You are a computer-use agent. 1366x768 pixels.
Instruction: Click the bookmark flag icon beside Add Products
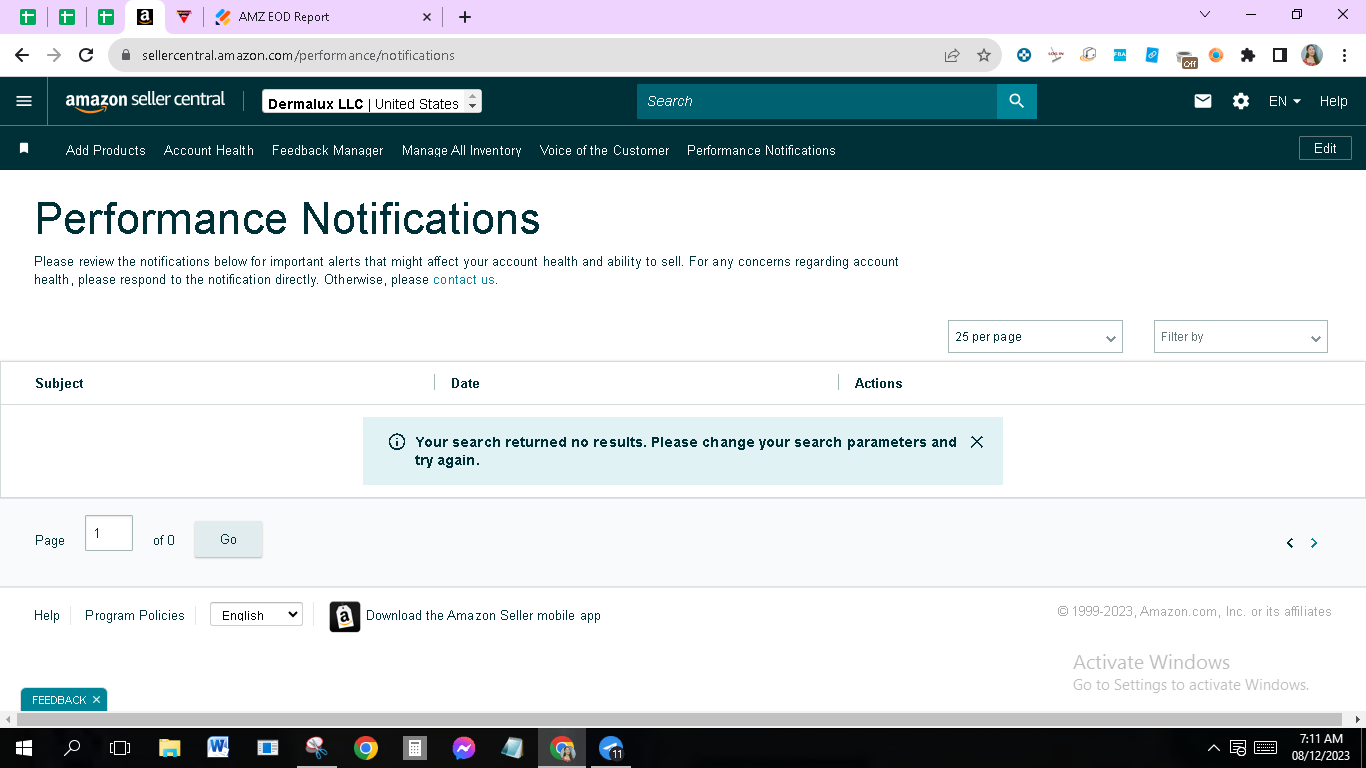pyautogui.click(x=25, y=149)
